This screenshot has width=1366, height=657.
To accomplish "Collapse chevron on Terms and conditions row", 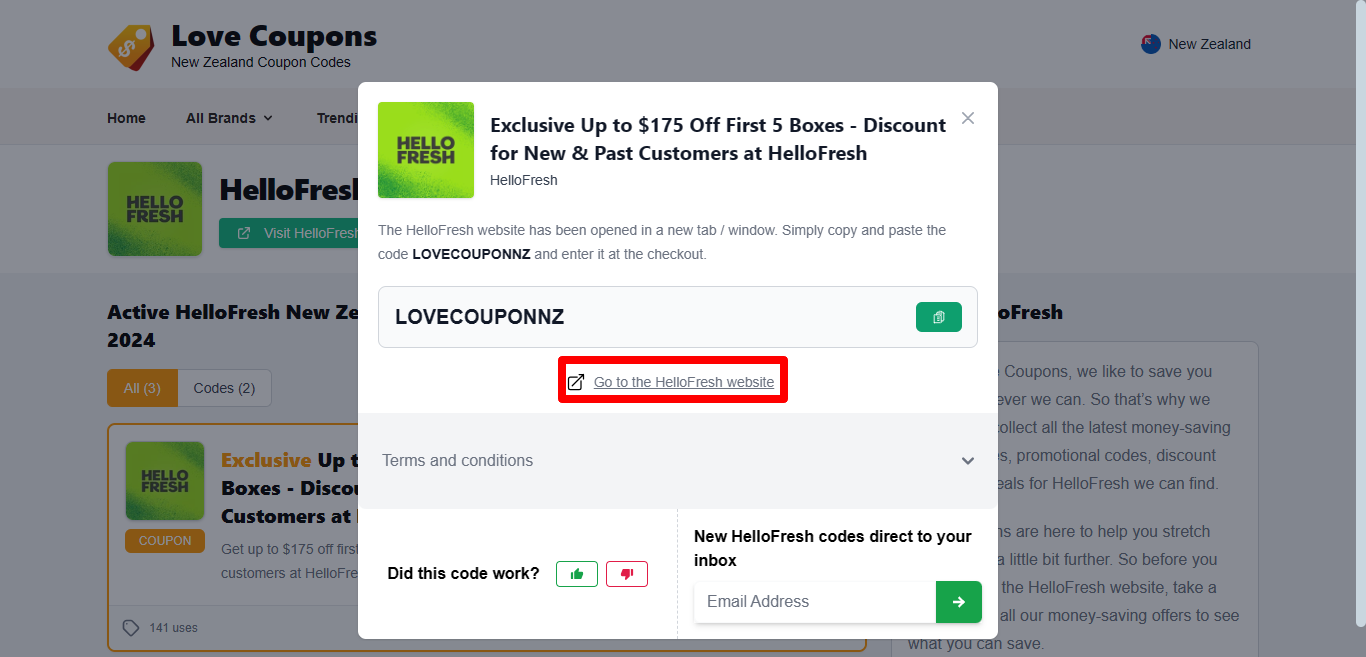I will 967,461.
